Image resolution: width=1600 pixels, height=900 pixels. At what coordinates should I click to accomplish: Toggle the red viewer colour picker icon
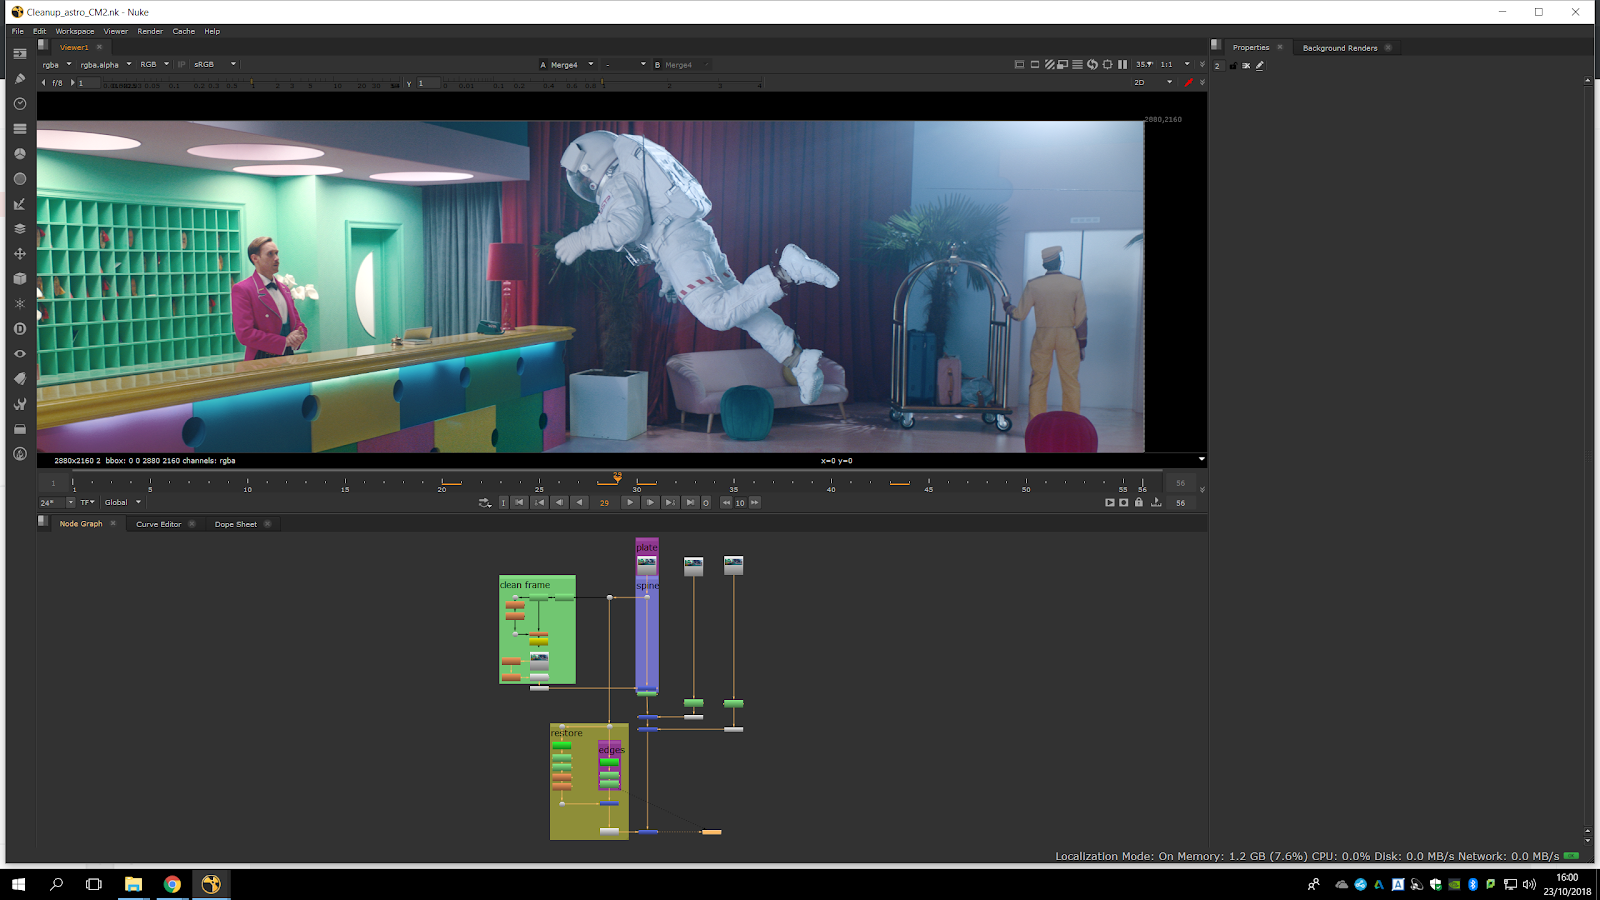[x=1188, y=83]
